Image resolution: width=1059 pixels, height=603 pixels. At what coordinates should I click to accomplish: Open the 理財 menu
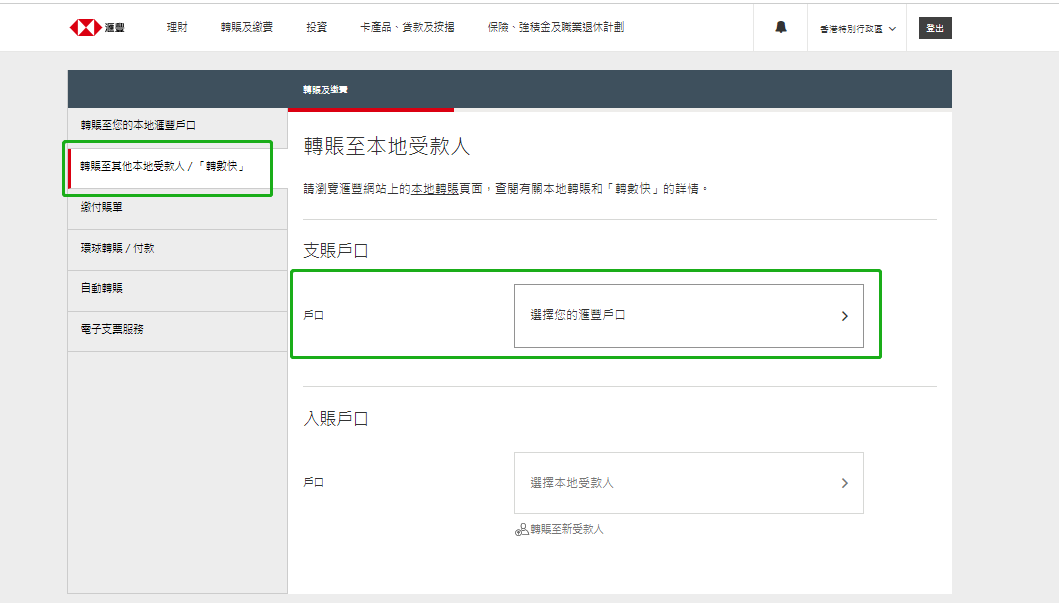pyautogui.click(x=176, y=27)
